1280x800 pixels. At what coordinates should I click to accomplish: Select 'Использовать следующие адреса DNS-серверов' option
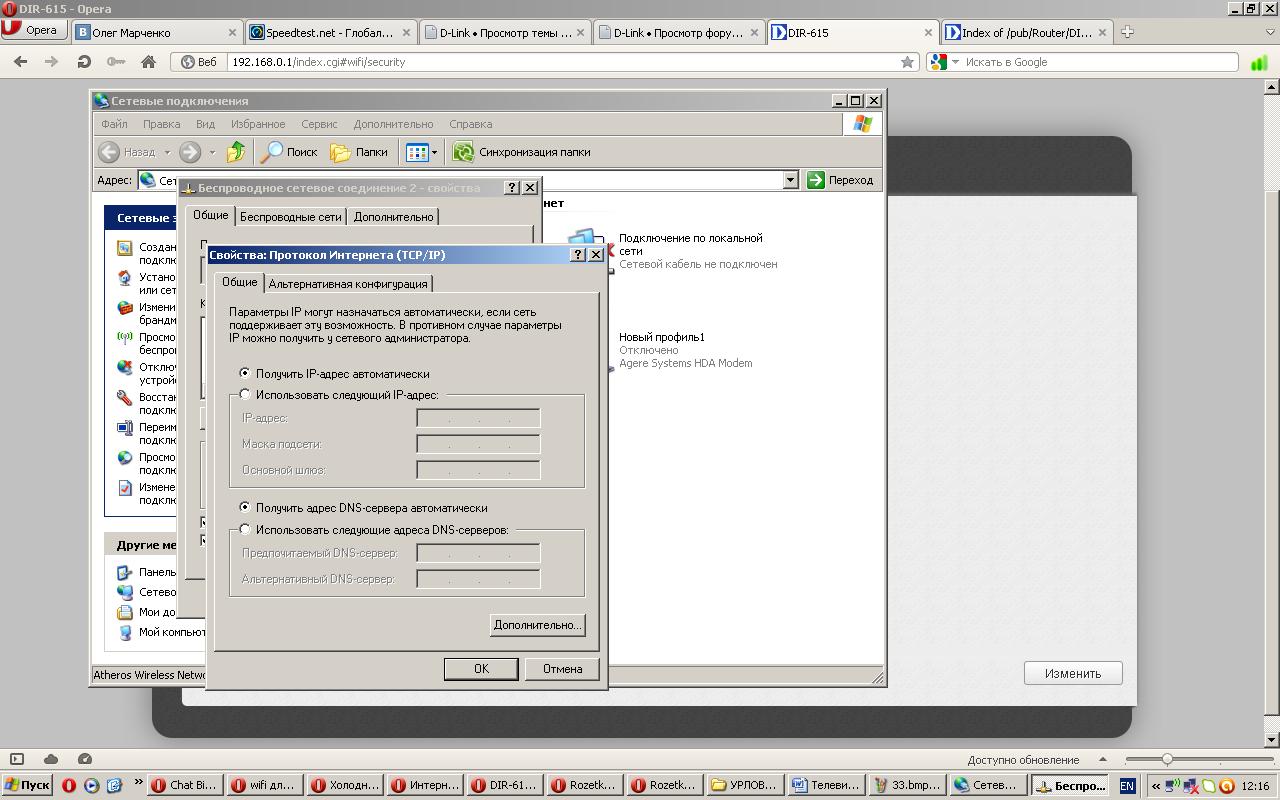245,530
